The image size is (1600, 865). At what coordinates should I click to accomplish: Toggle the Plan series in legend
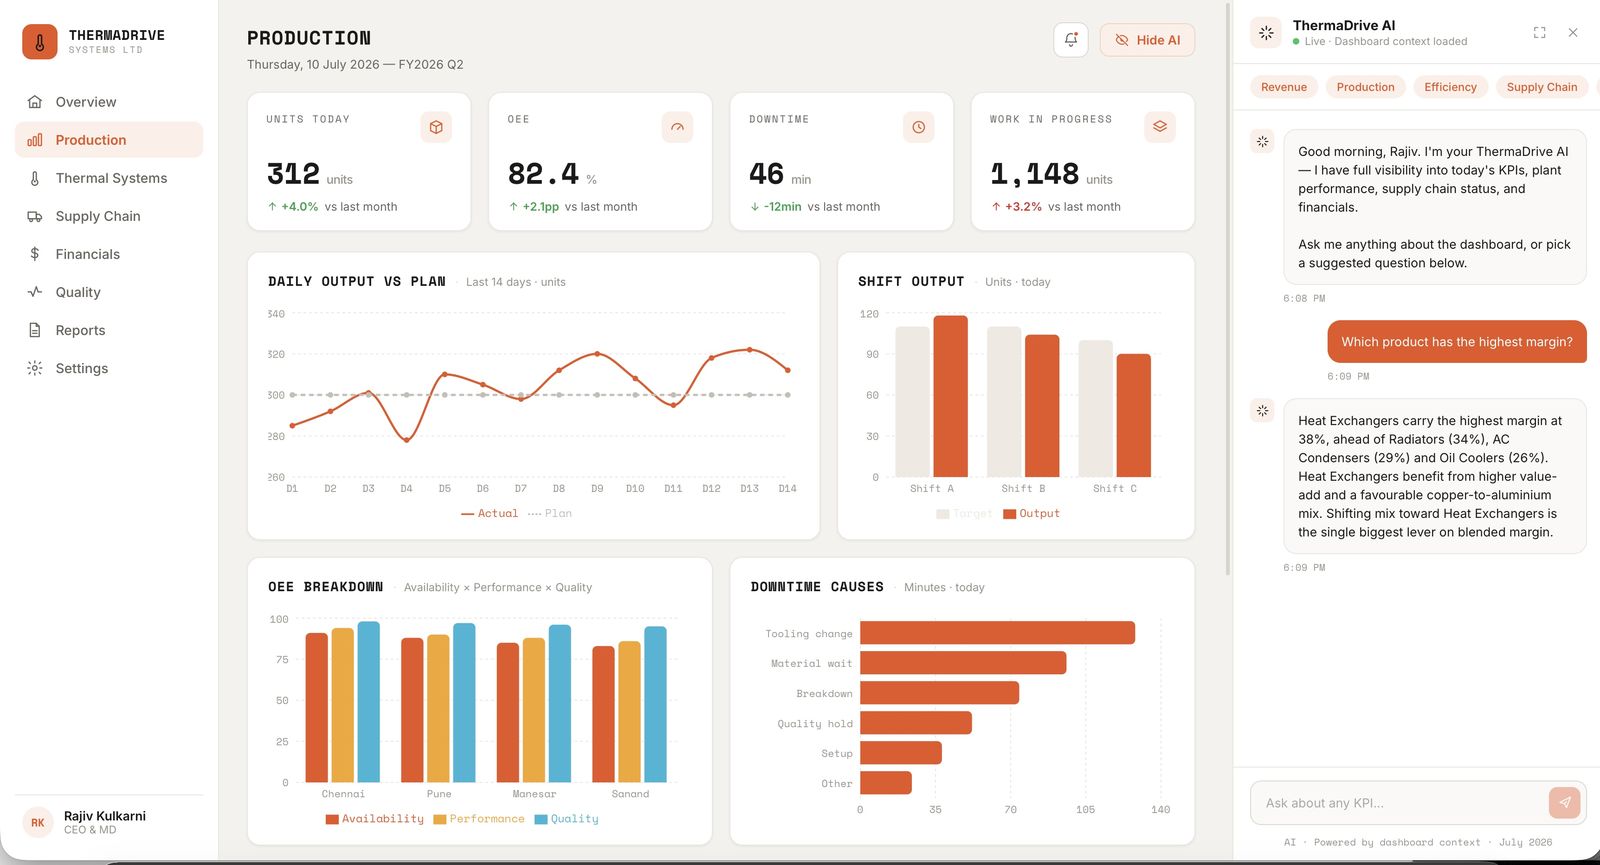tap(550, 513)
